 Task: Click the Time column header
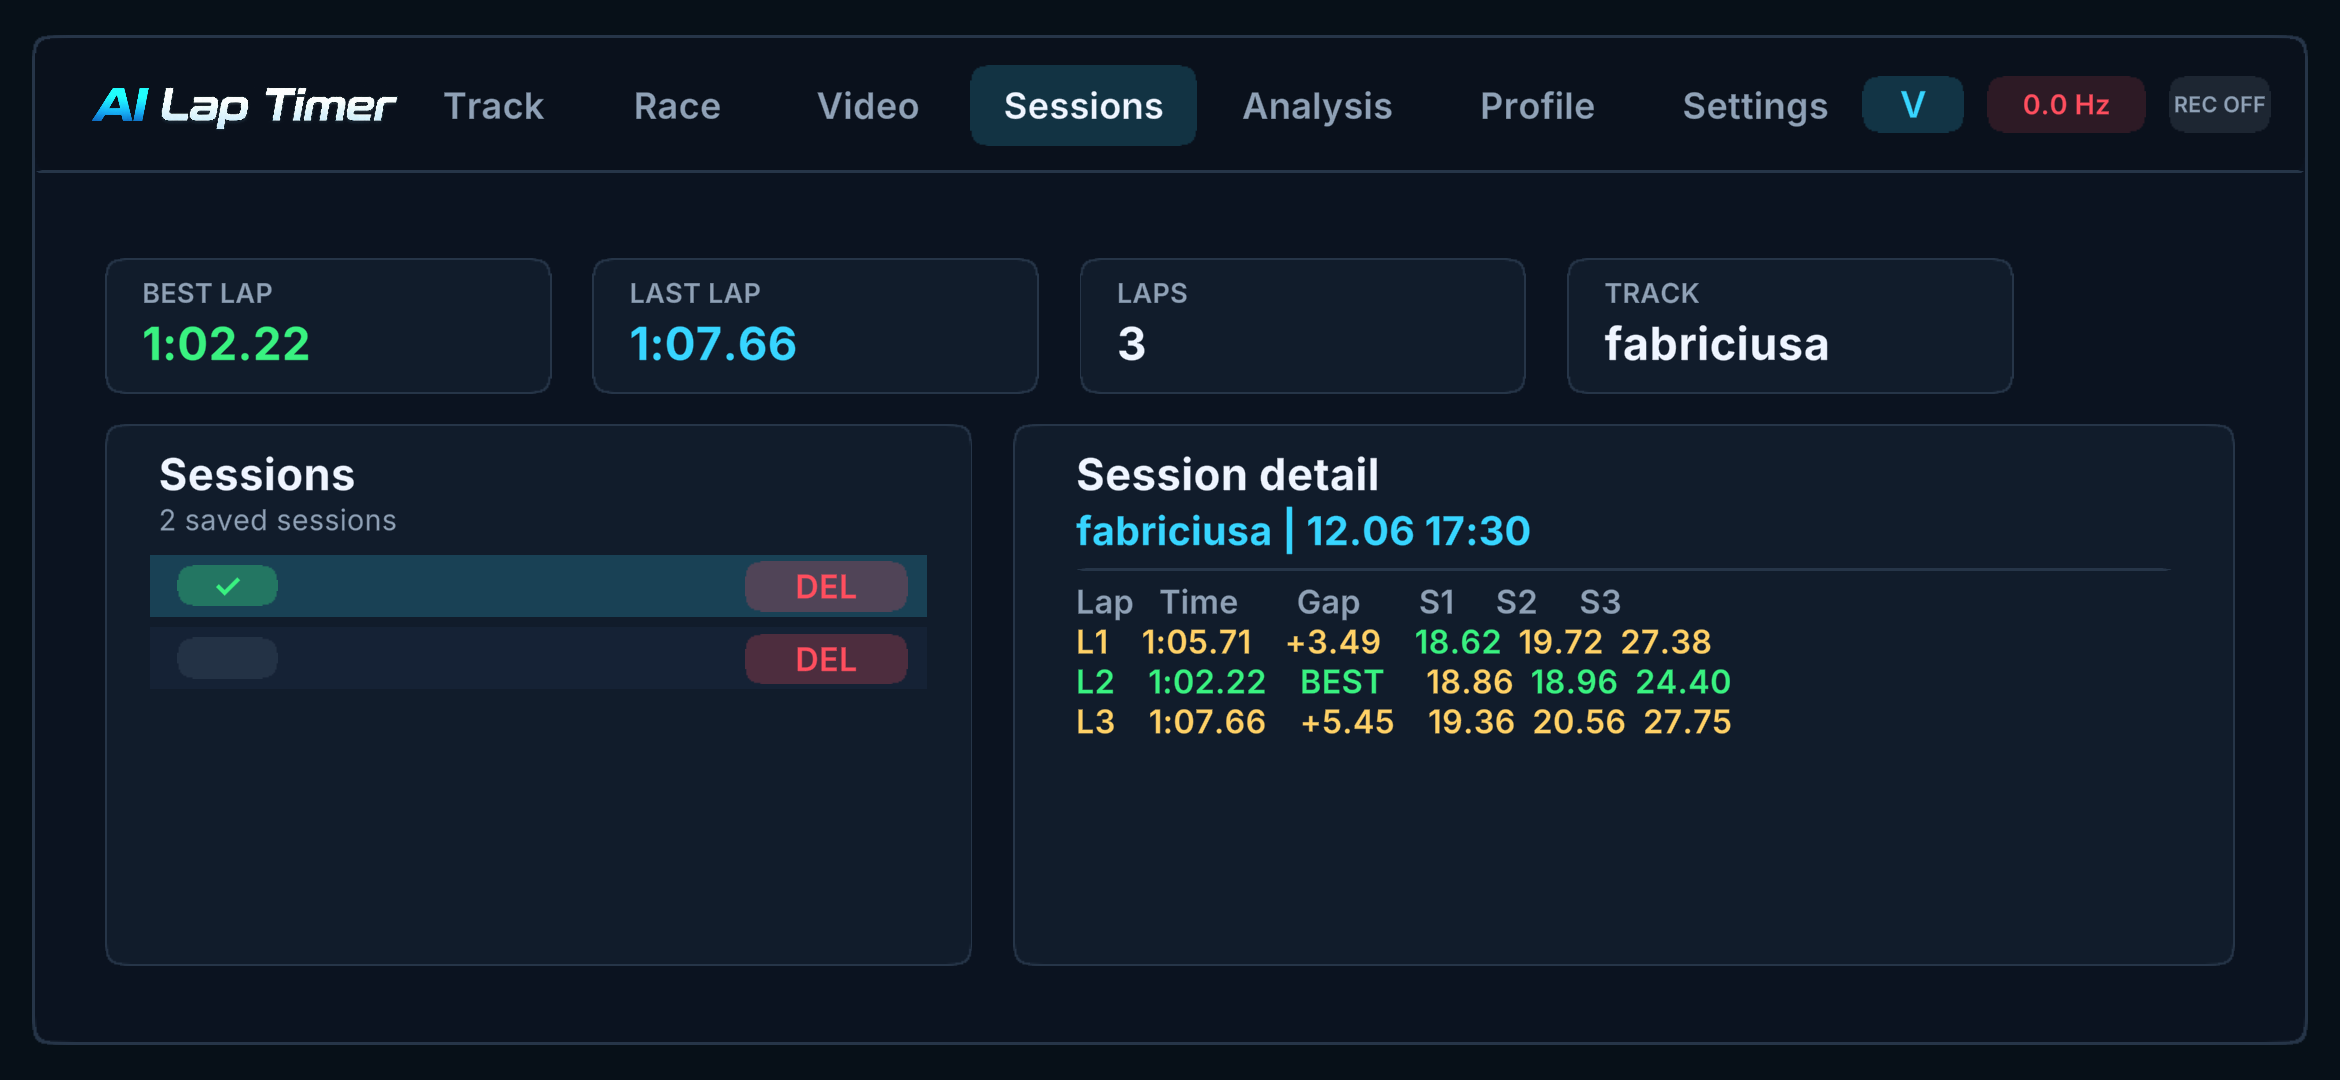click(1199, 602)
